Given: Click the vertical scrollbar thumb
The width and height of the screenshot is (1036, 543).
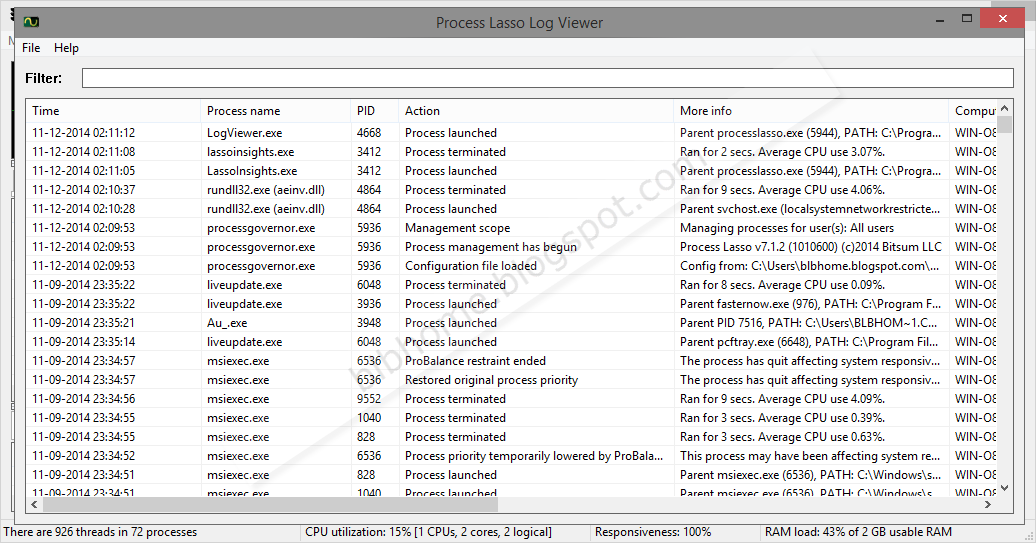Looking at the screenshot, I should point(1004,124).
